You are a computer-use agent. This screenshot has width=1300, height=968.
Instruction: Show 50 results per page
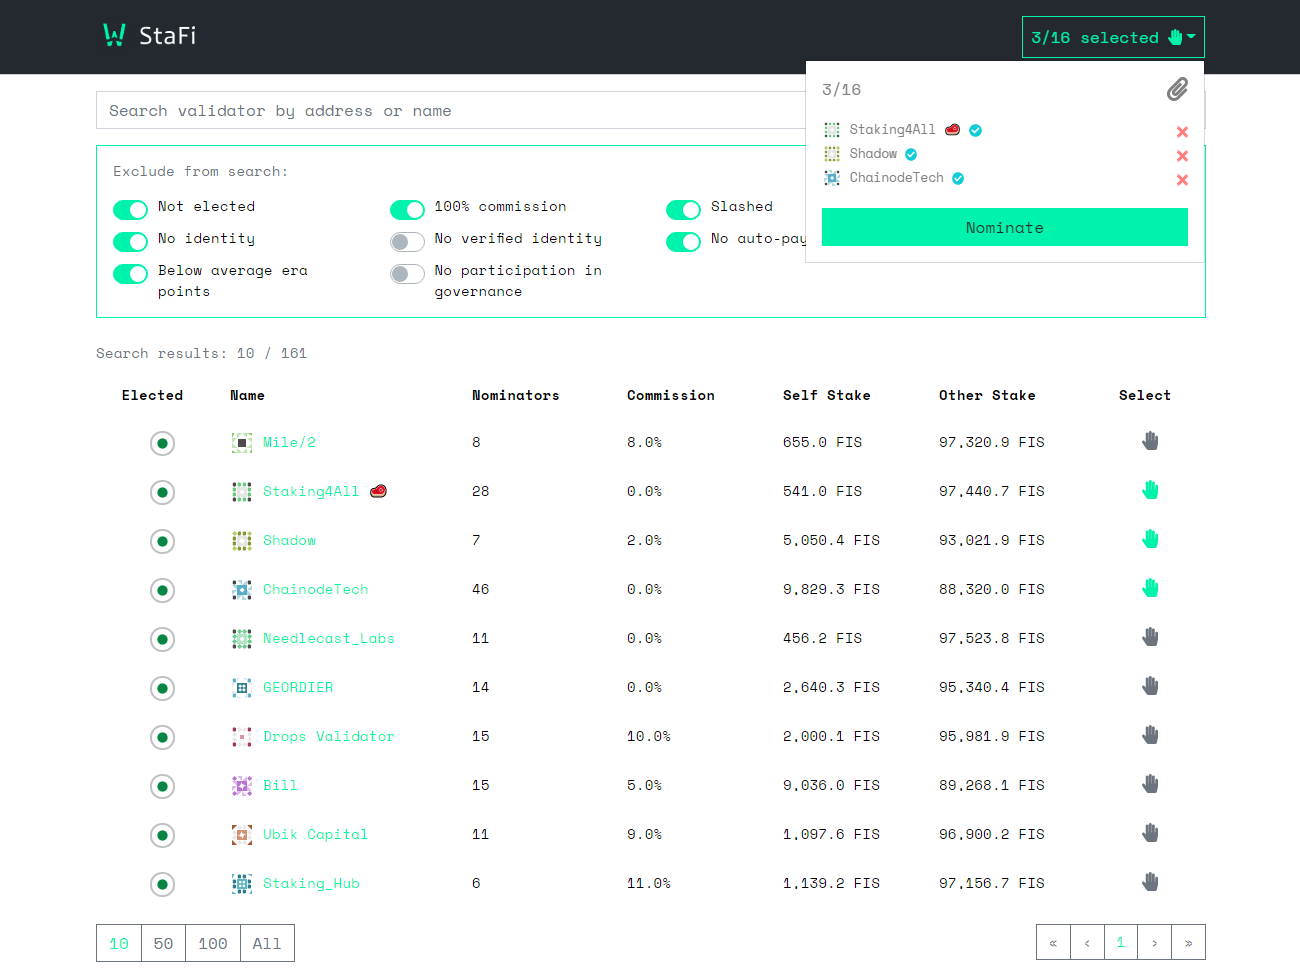click(163, 943)
